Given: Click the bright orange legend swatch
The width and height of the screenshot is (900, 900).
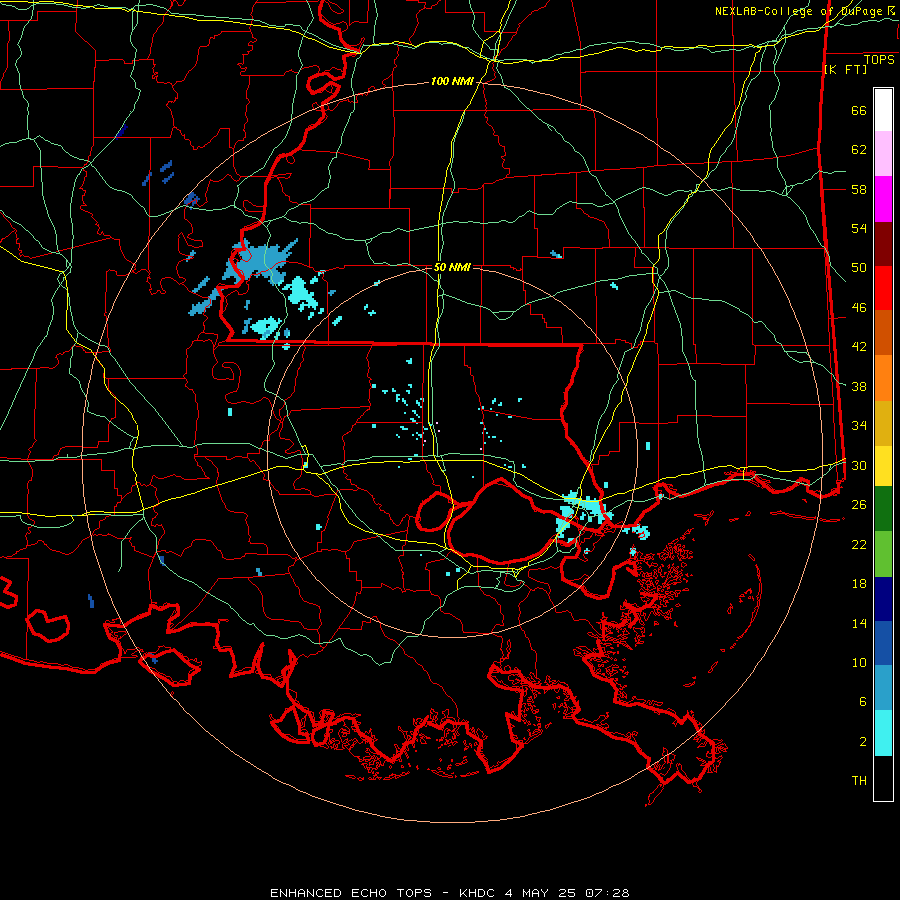Looking at the screenshot, I should click(883, 378).
